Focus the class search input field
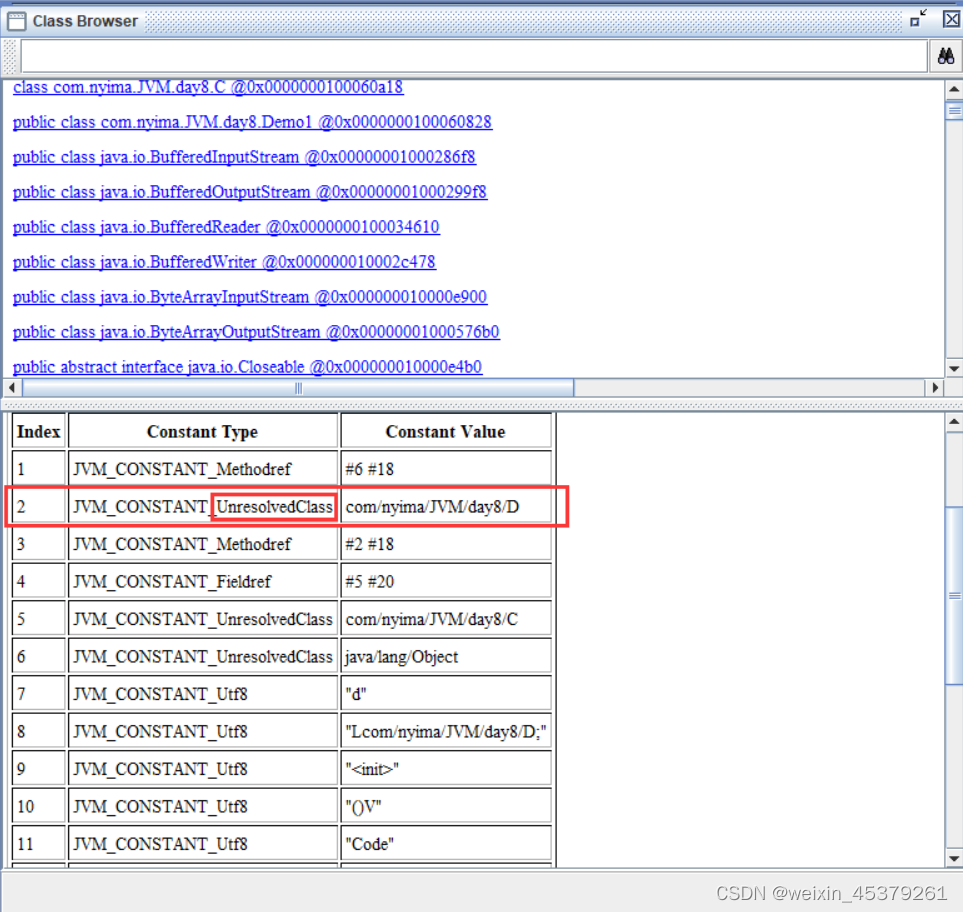 pyautogui.click(x=474, y=57)
